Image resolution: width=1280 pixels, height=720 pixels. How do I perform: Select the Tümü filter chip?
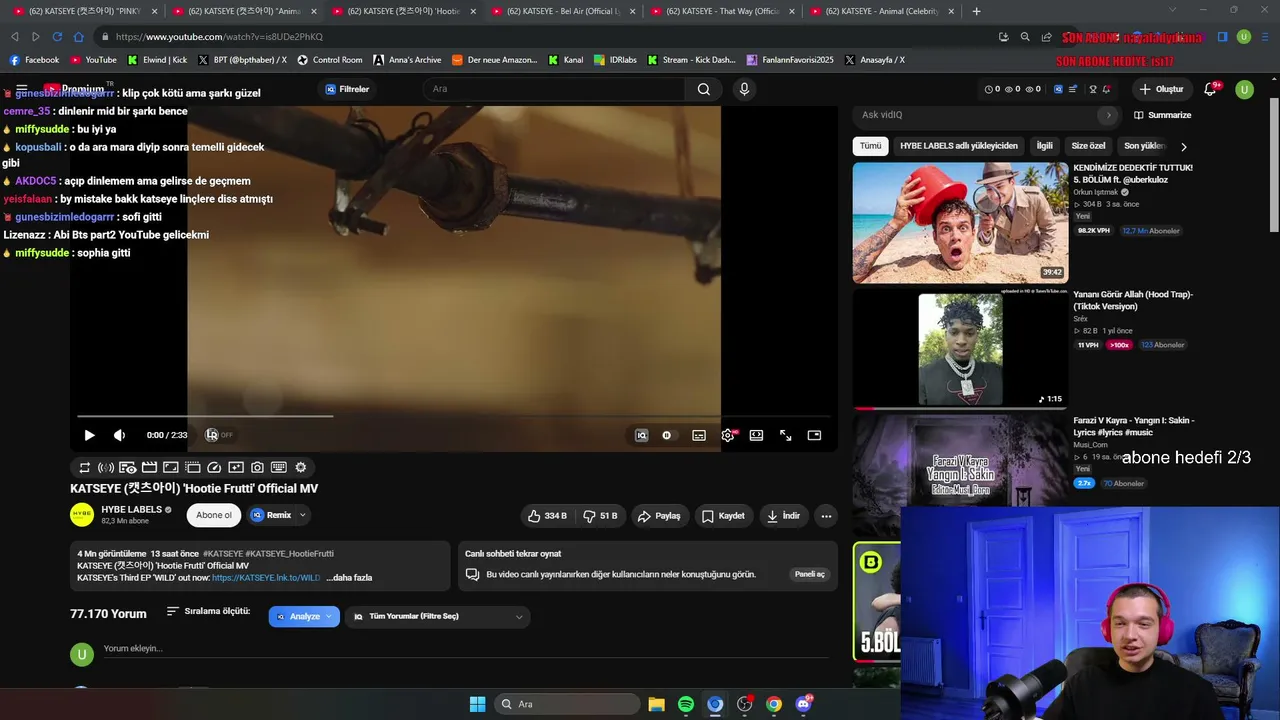tap(871, 146)
